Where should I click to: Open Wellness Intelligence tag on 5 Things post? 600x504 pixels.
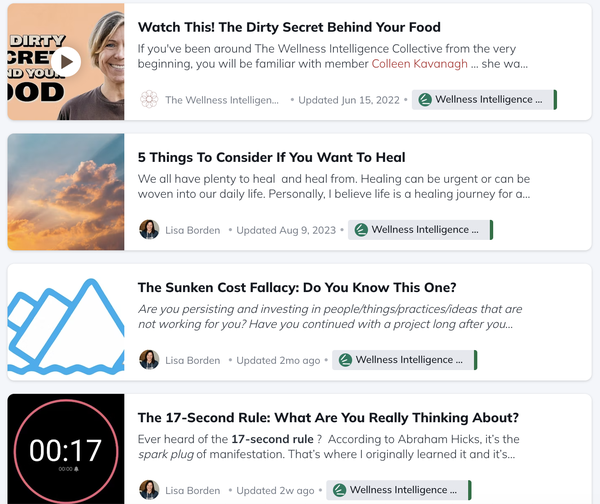[420, 230]
